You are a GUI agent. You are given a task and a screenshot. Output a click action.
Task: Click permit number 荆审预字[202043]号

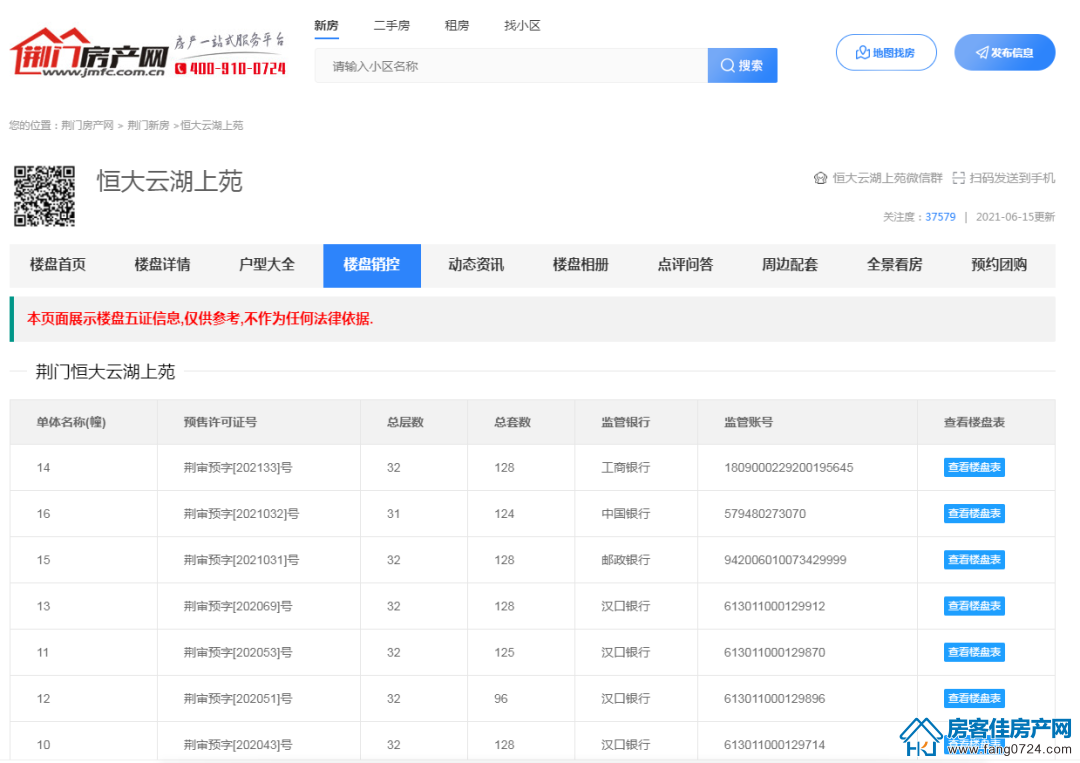[238, 744]
